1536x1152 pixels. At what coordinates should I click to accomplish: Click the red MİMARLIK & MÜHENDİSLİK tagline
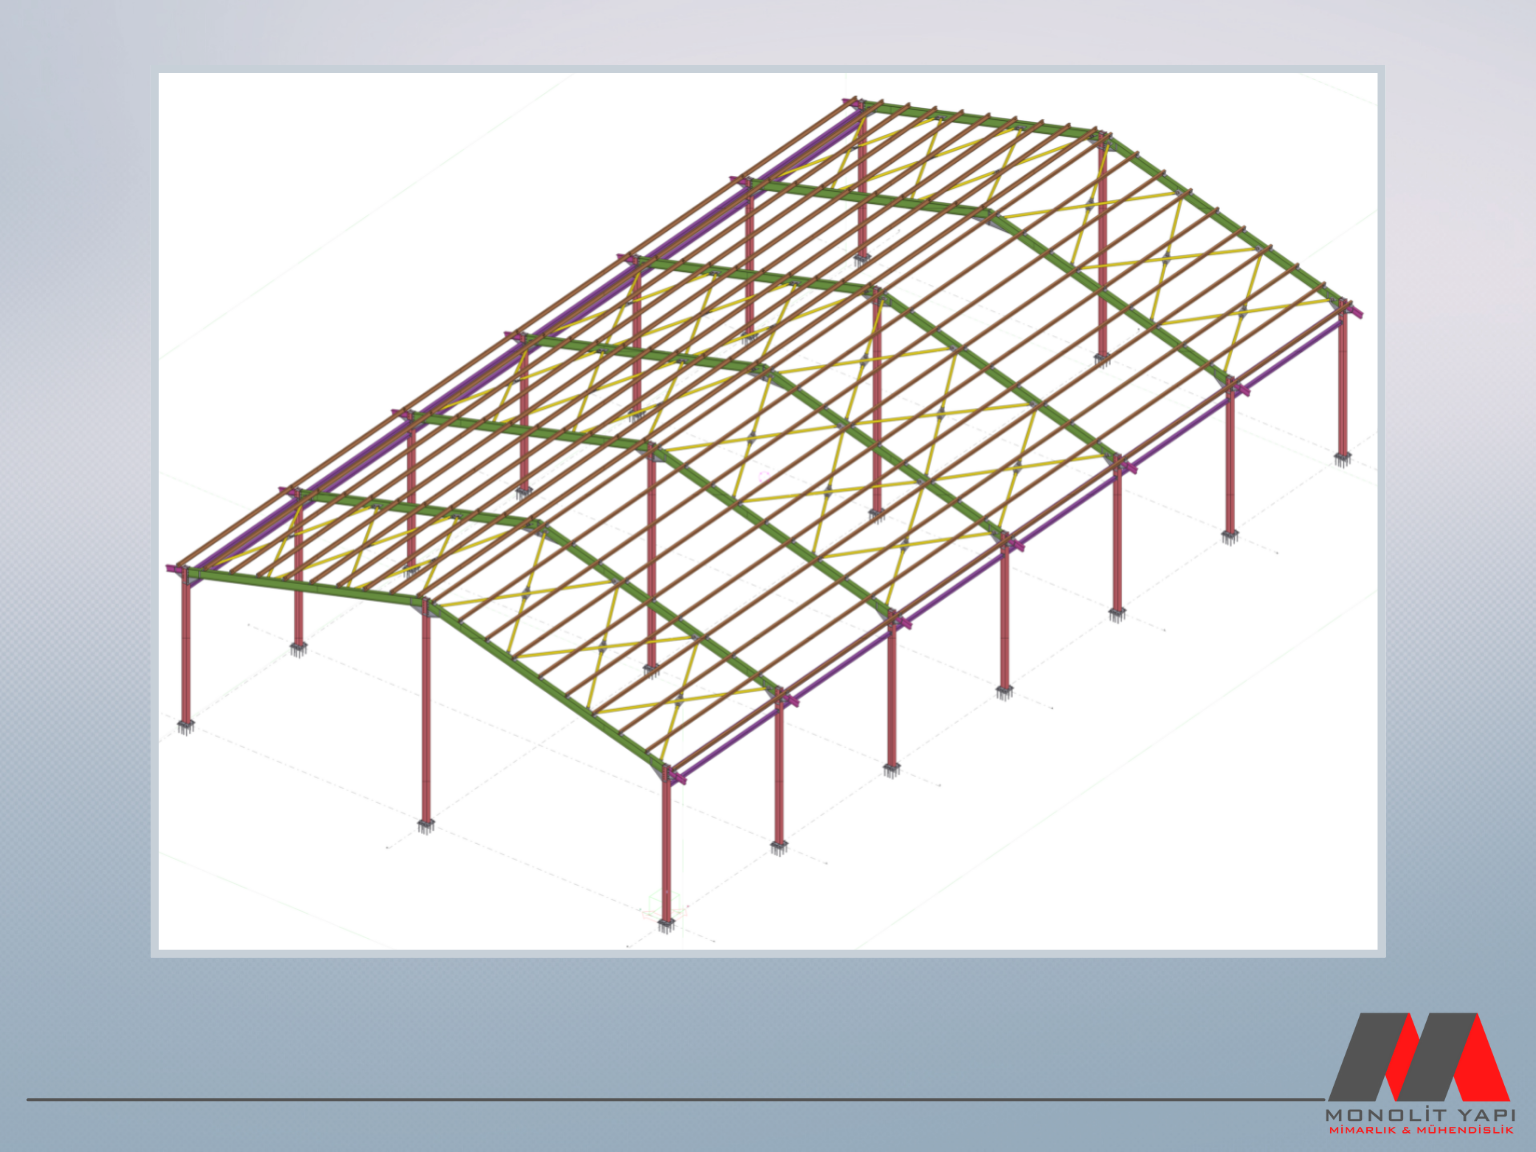pos(1420,1130)
